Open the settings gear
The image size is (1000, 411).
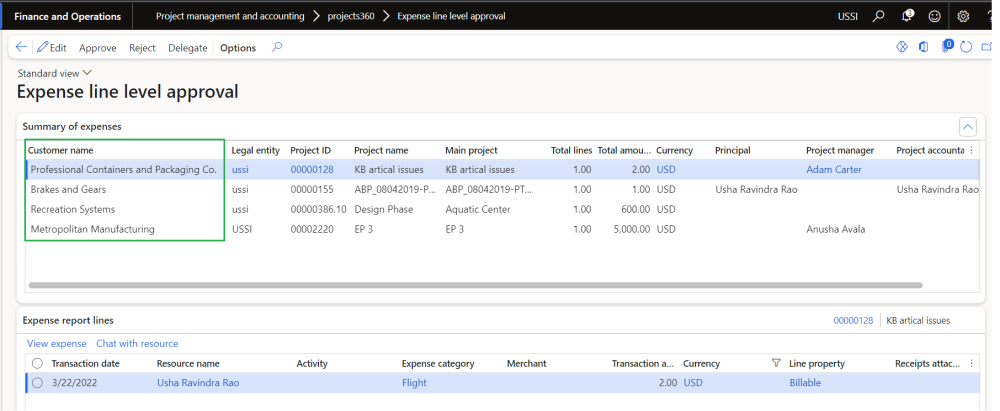click(x=963, y=16)
